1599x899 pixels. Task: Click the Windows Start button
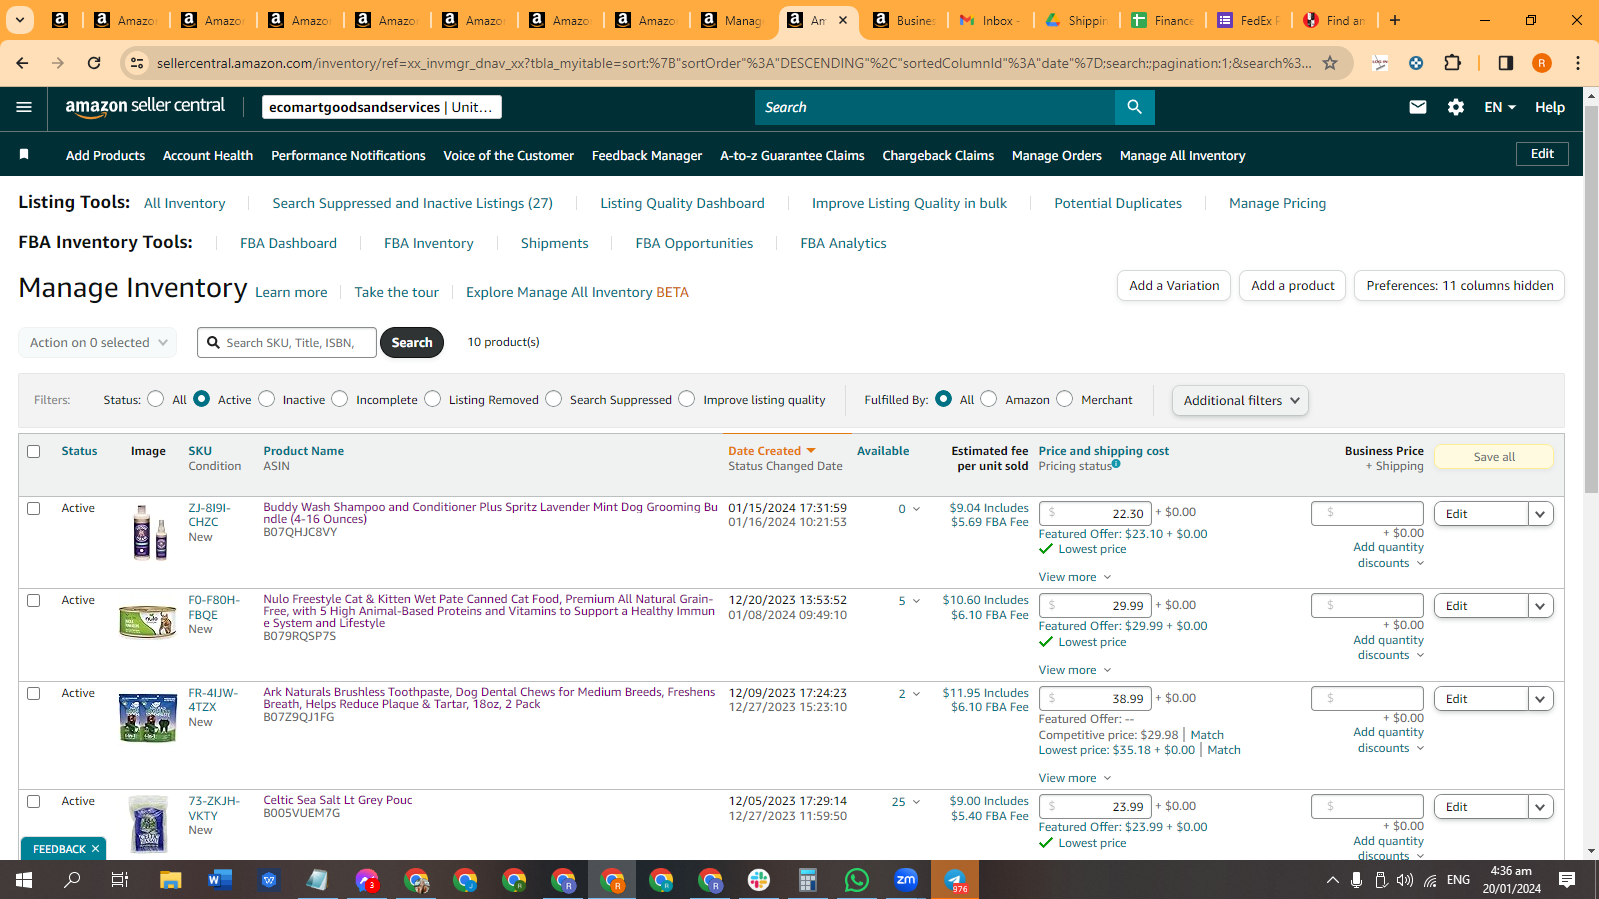click(24, 880)
